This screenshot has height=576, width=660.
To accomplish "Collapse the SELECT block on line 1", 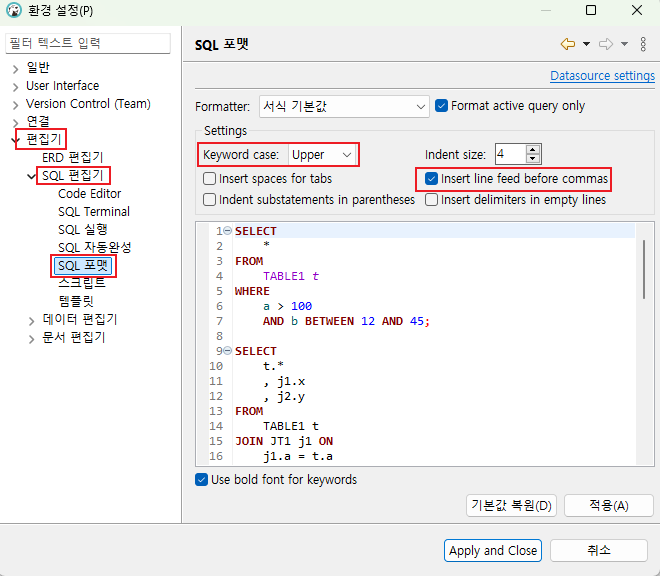I will (x=227, y=230).
